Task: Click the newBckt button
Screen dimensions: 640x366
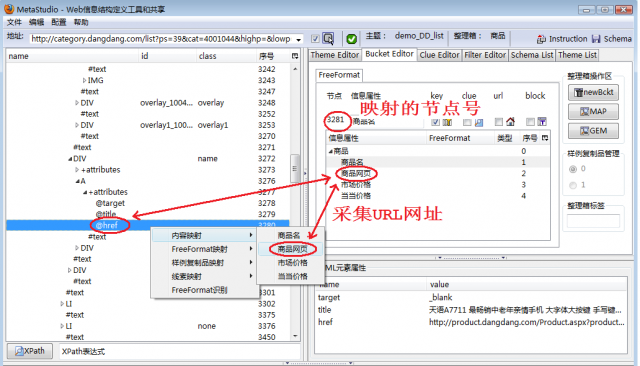Action: 593,92
